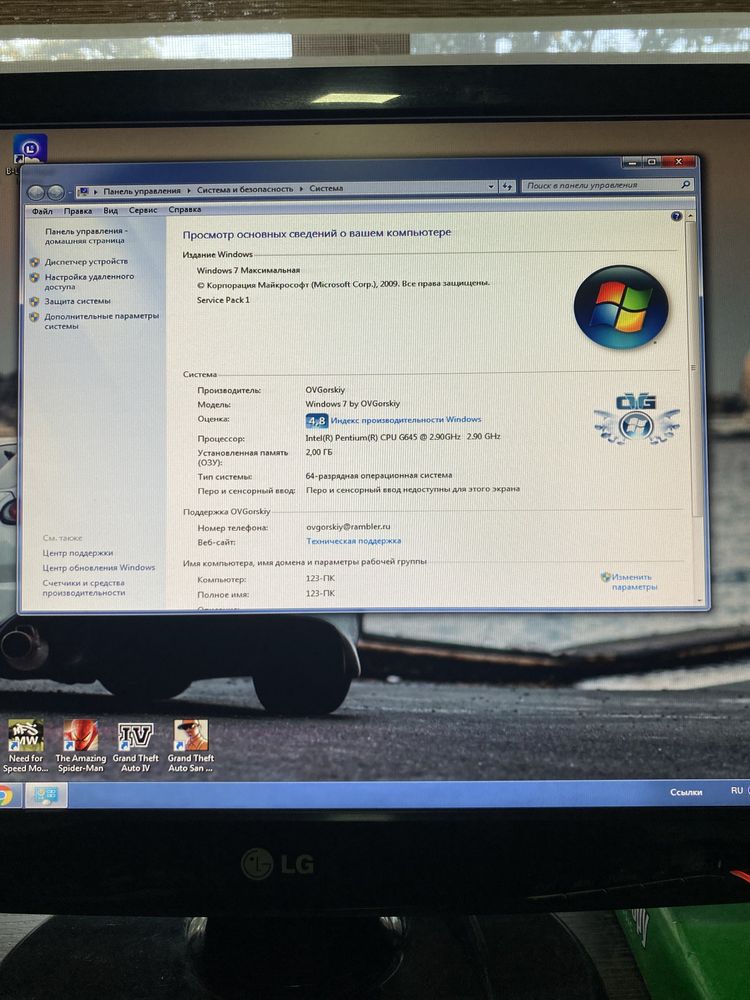Click the RU language indicator
Viewport: 750px width, 1000px height.
(737, 790)
